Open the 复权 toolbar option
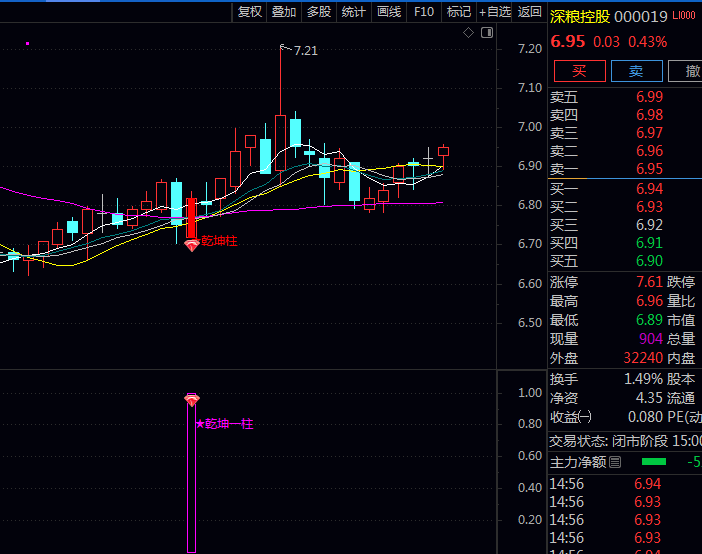Image resolution: width=702 pixels, height=554 pixels. click(249, 12)
